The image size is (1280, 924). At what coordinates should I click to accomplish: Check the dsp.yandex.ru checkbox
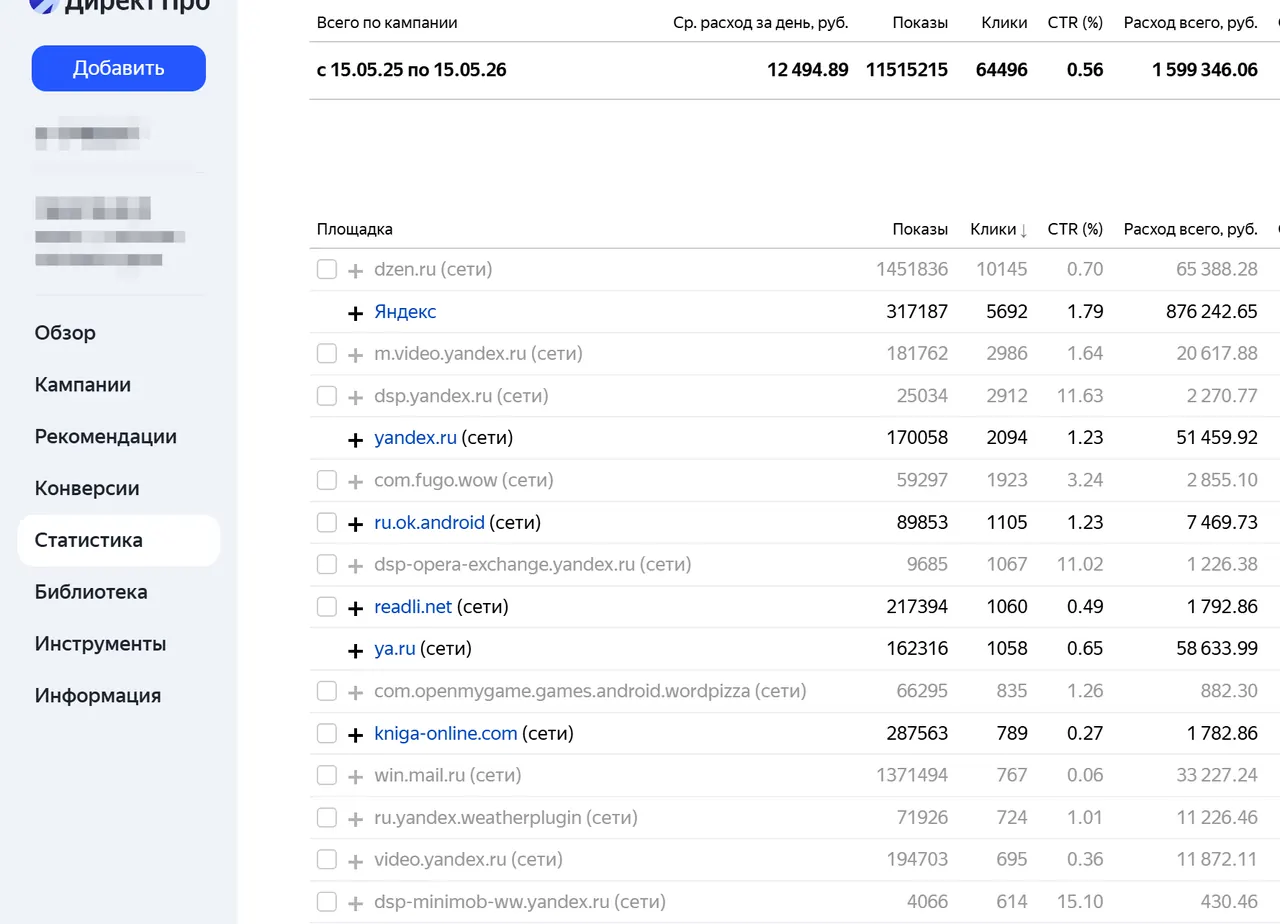click(327, 396)
